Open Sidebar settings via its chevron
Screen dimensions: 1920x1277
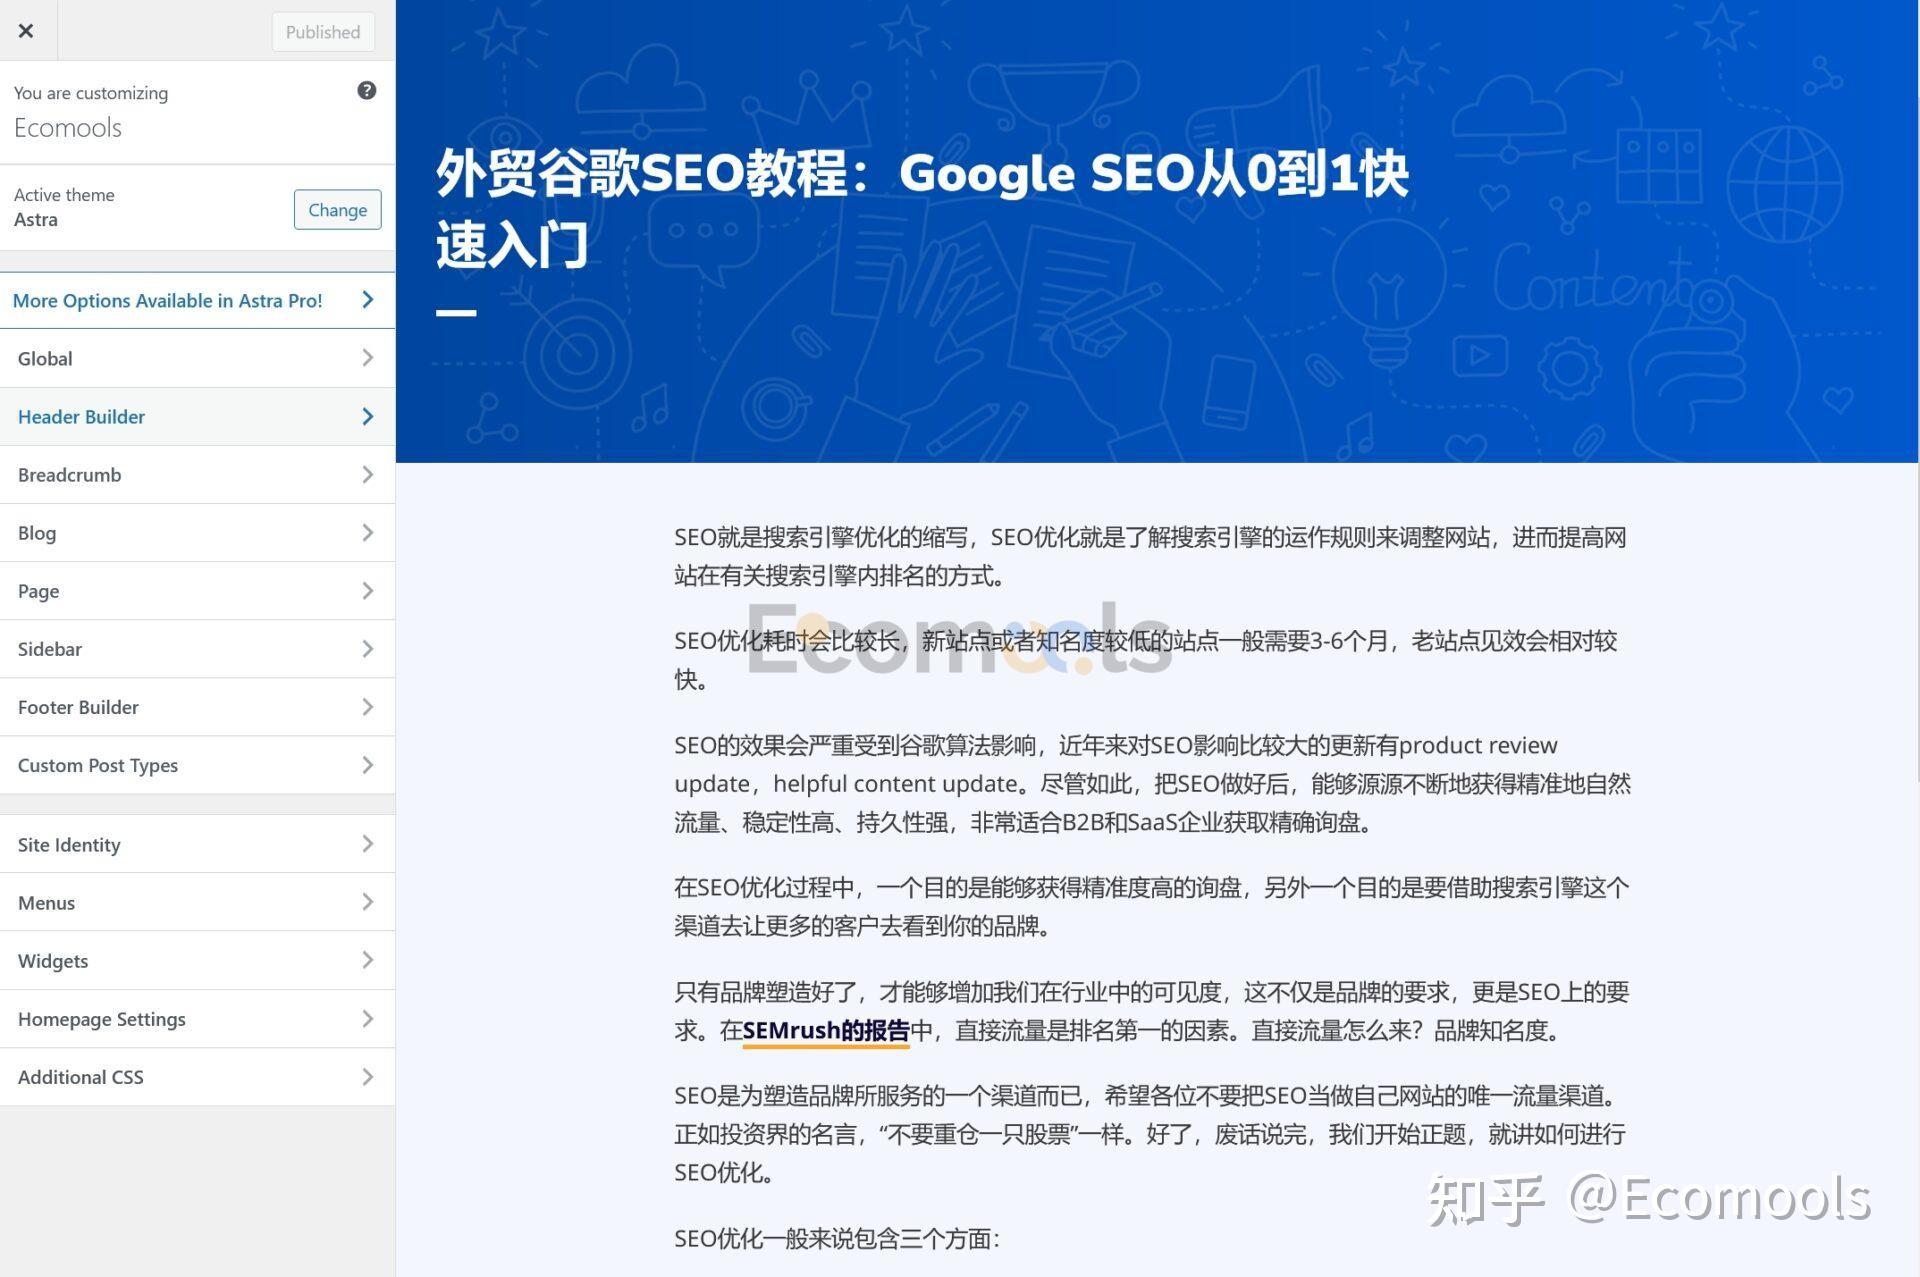click(368, 649)
